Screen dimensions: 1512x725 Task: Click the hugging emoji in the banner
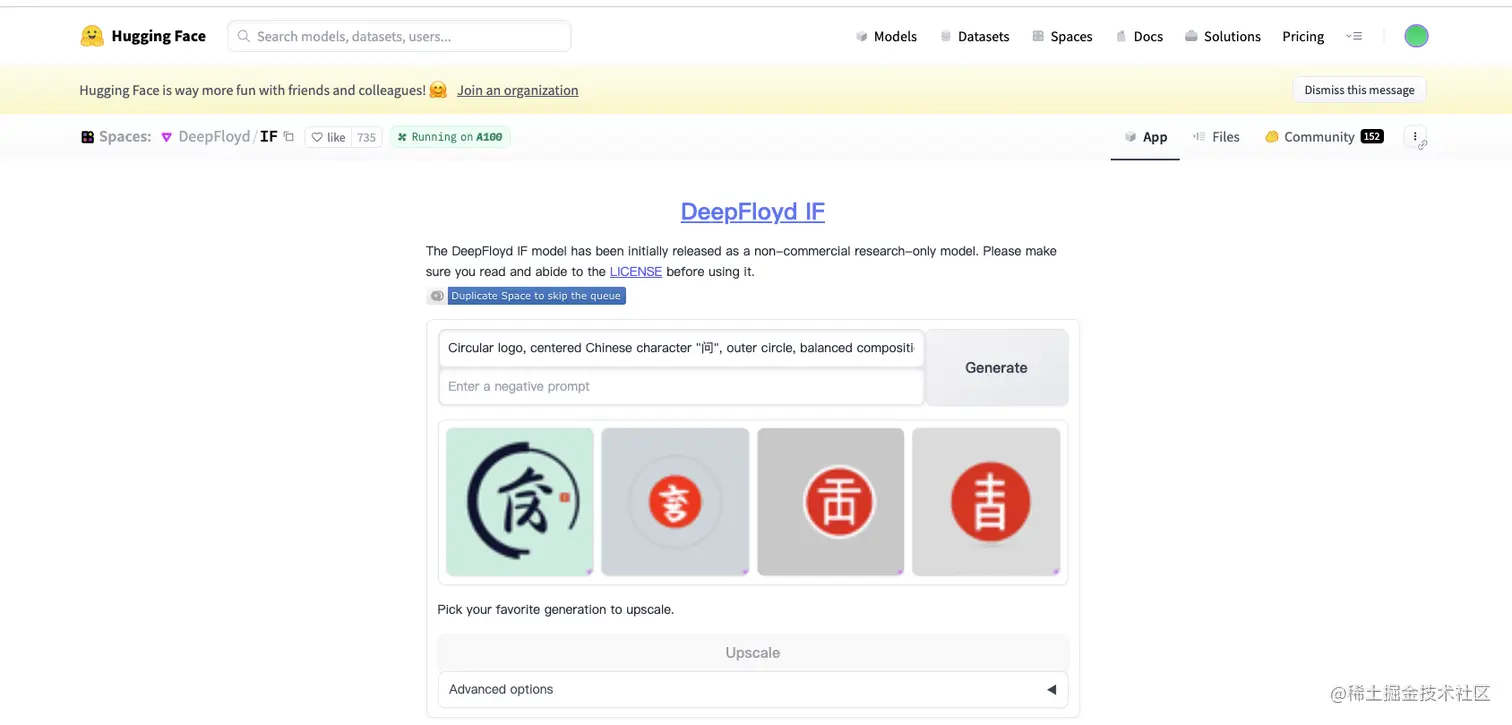point(438,90)
